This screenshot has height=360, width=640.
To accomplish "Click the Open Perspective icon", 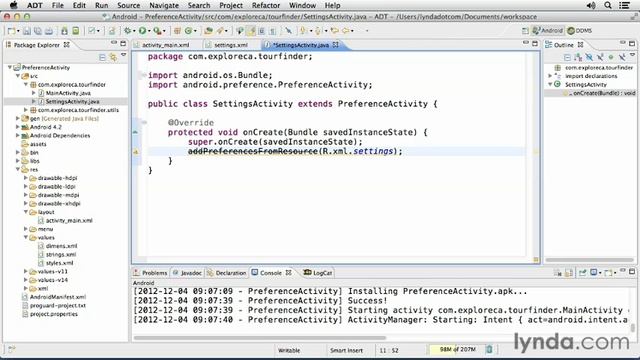I will pos(525,31).
